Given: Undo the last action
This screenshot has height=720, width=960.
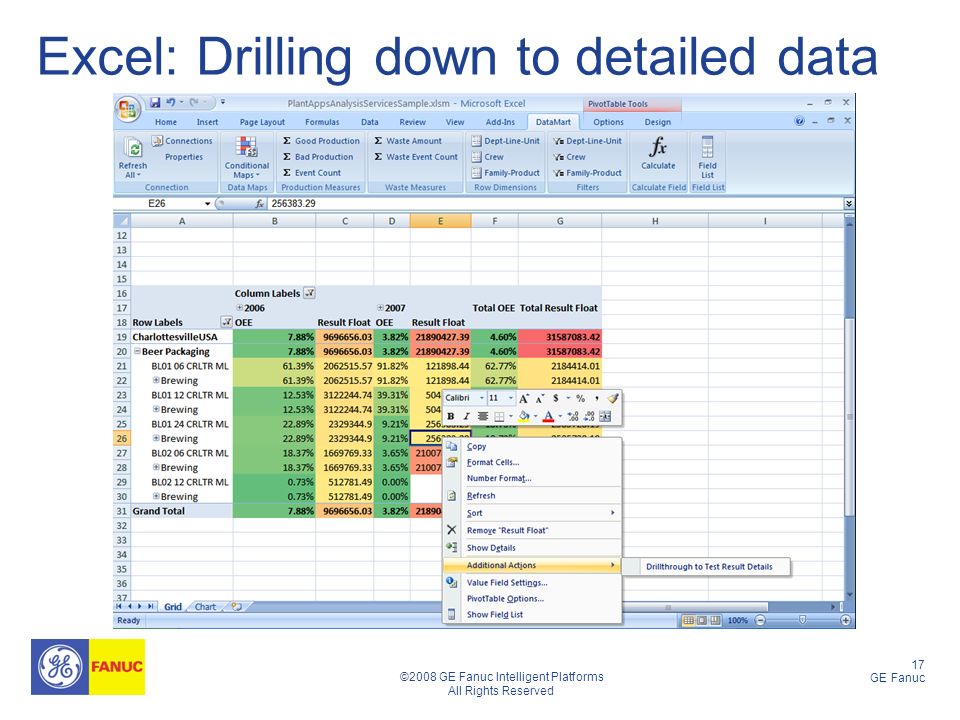Looking at the screenshot, I should tap(171, 102).
